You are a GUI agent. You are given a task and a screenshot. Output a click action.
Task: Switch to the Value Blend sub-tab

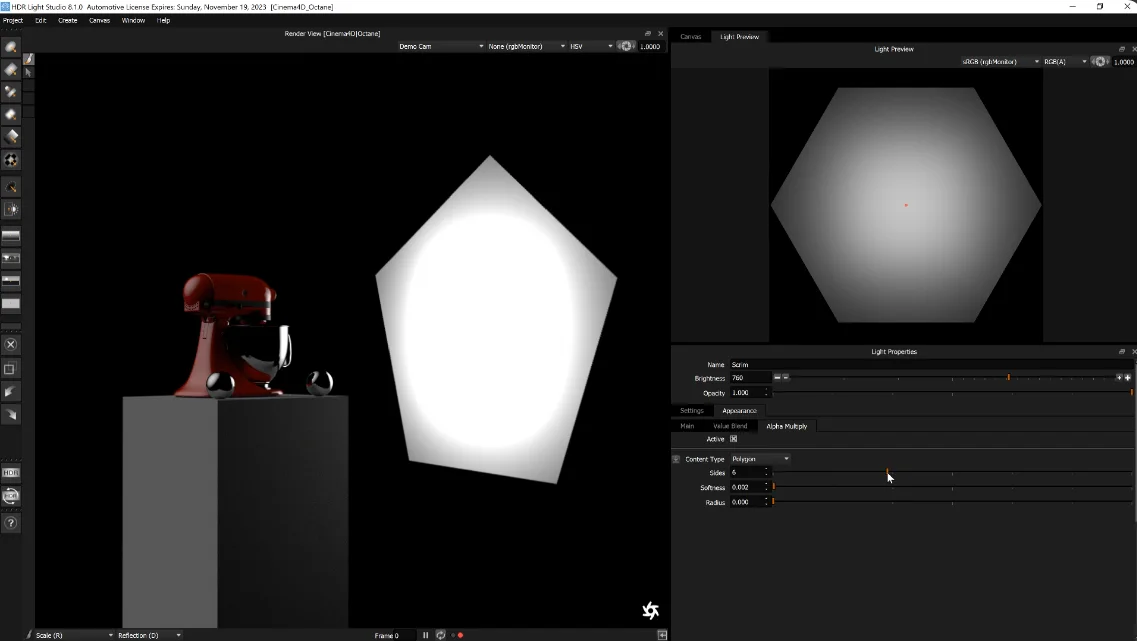729,426
